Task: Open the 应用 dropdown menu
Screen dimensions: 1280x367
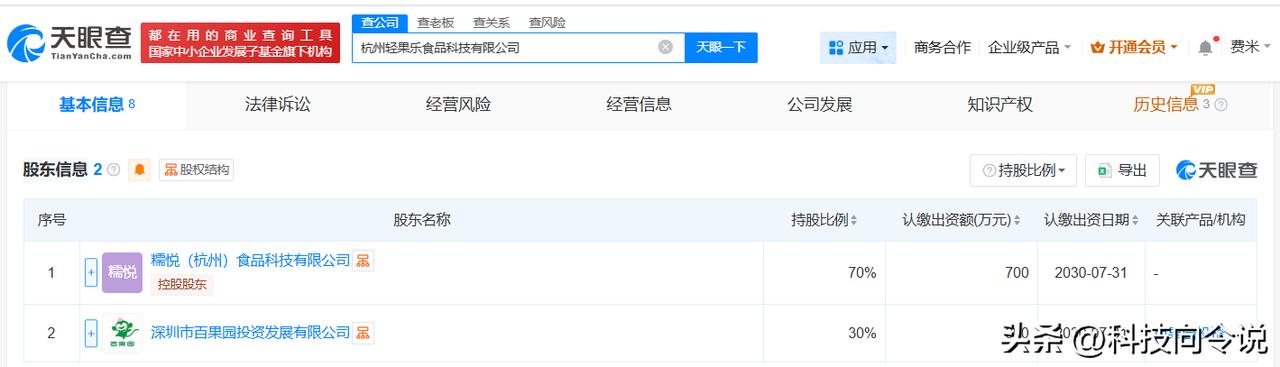Action: 858,47
